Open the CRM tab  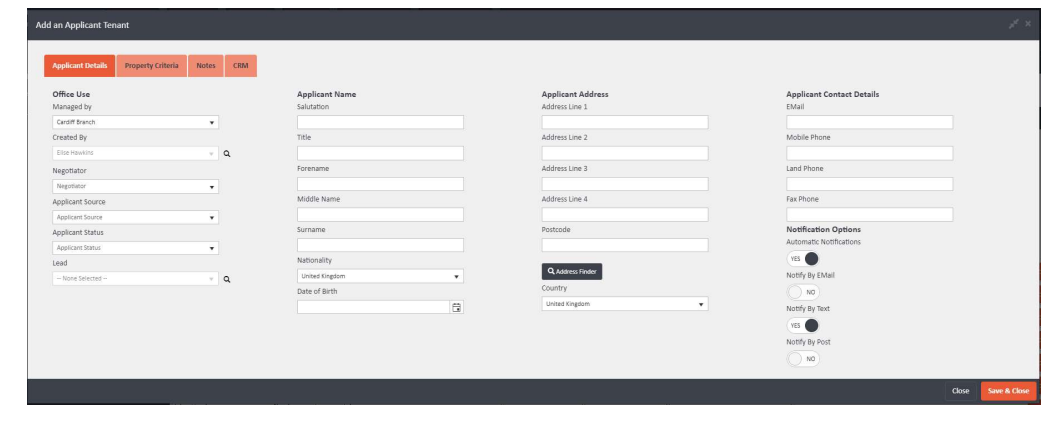240,66
